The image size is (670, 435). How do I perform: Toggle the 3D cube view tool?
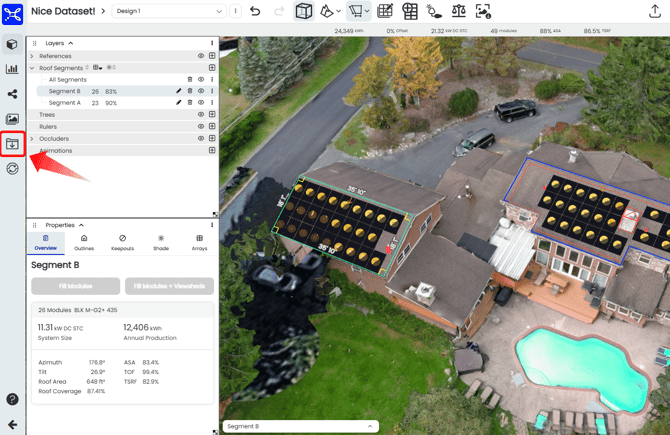pyautogui.click(x=304, y=11)
